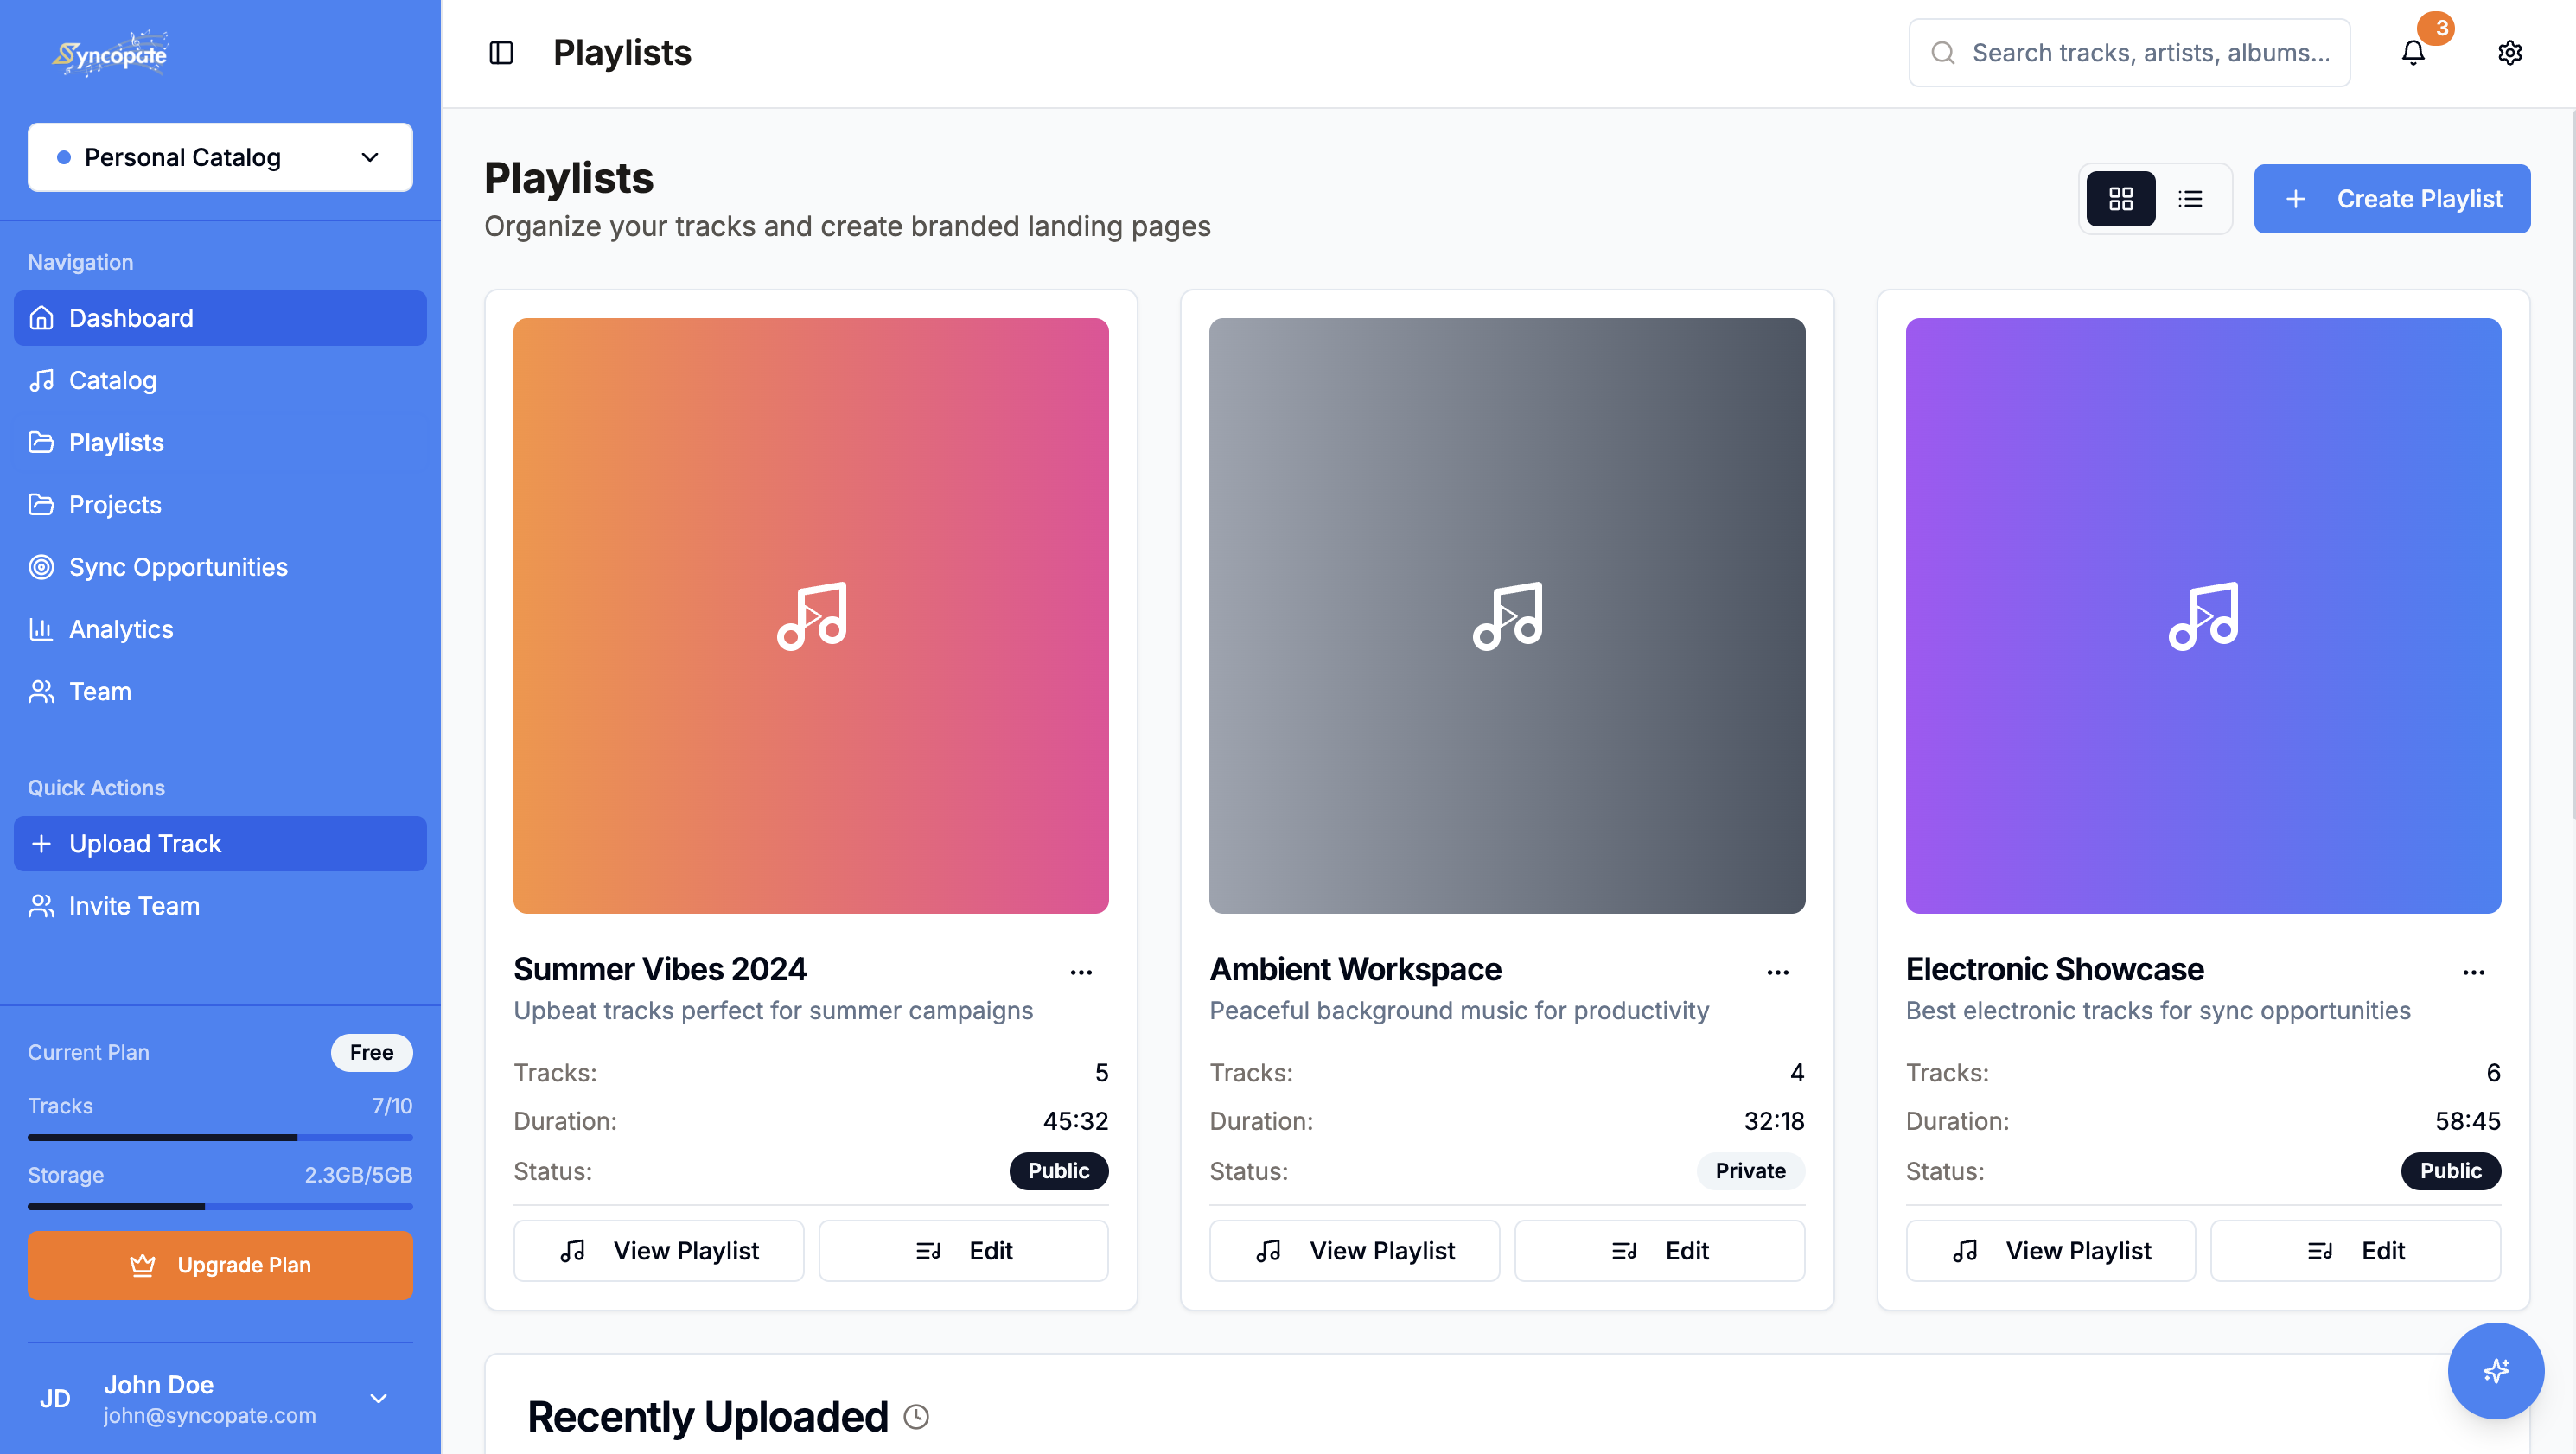Open Summer Vibes 2024 more options menu
The width and height of the screenshot is (2576, 1454).
1081,972
